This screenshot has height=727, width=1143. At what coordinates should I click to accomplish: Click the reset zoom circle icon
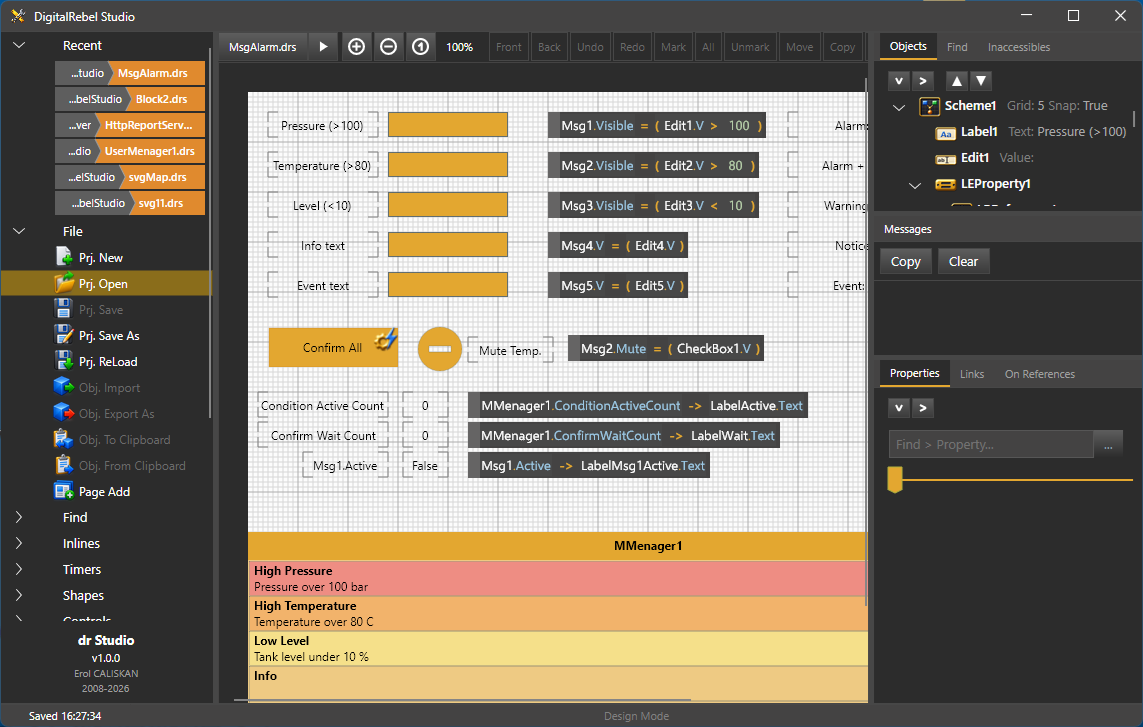pos(421,47)
